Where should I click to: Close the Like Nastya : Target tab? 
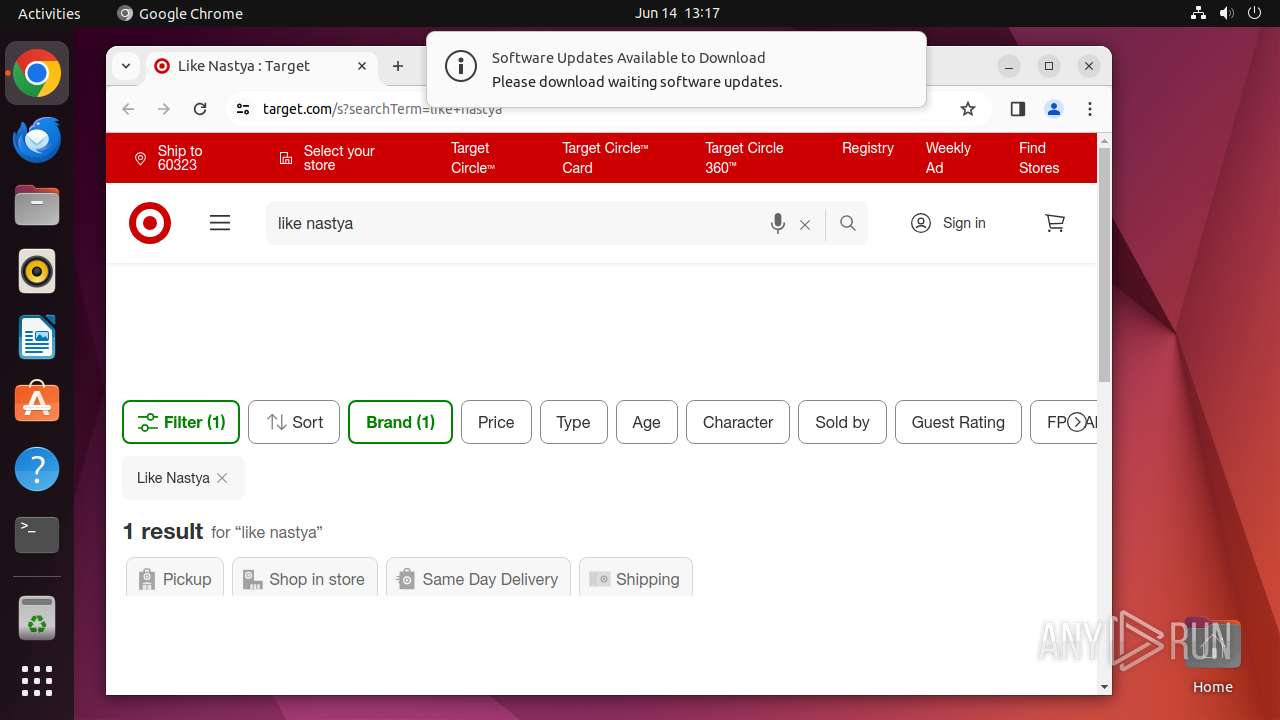(362, 66)
